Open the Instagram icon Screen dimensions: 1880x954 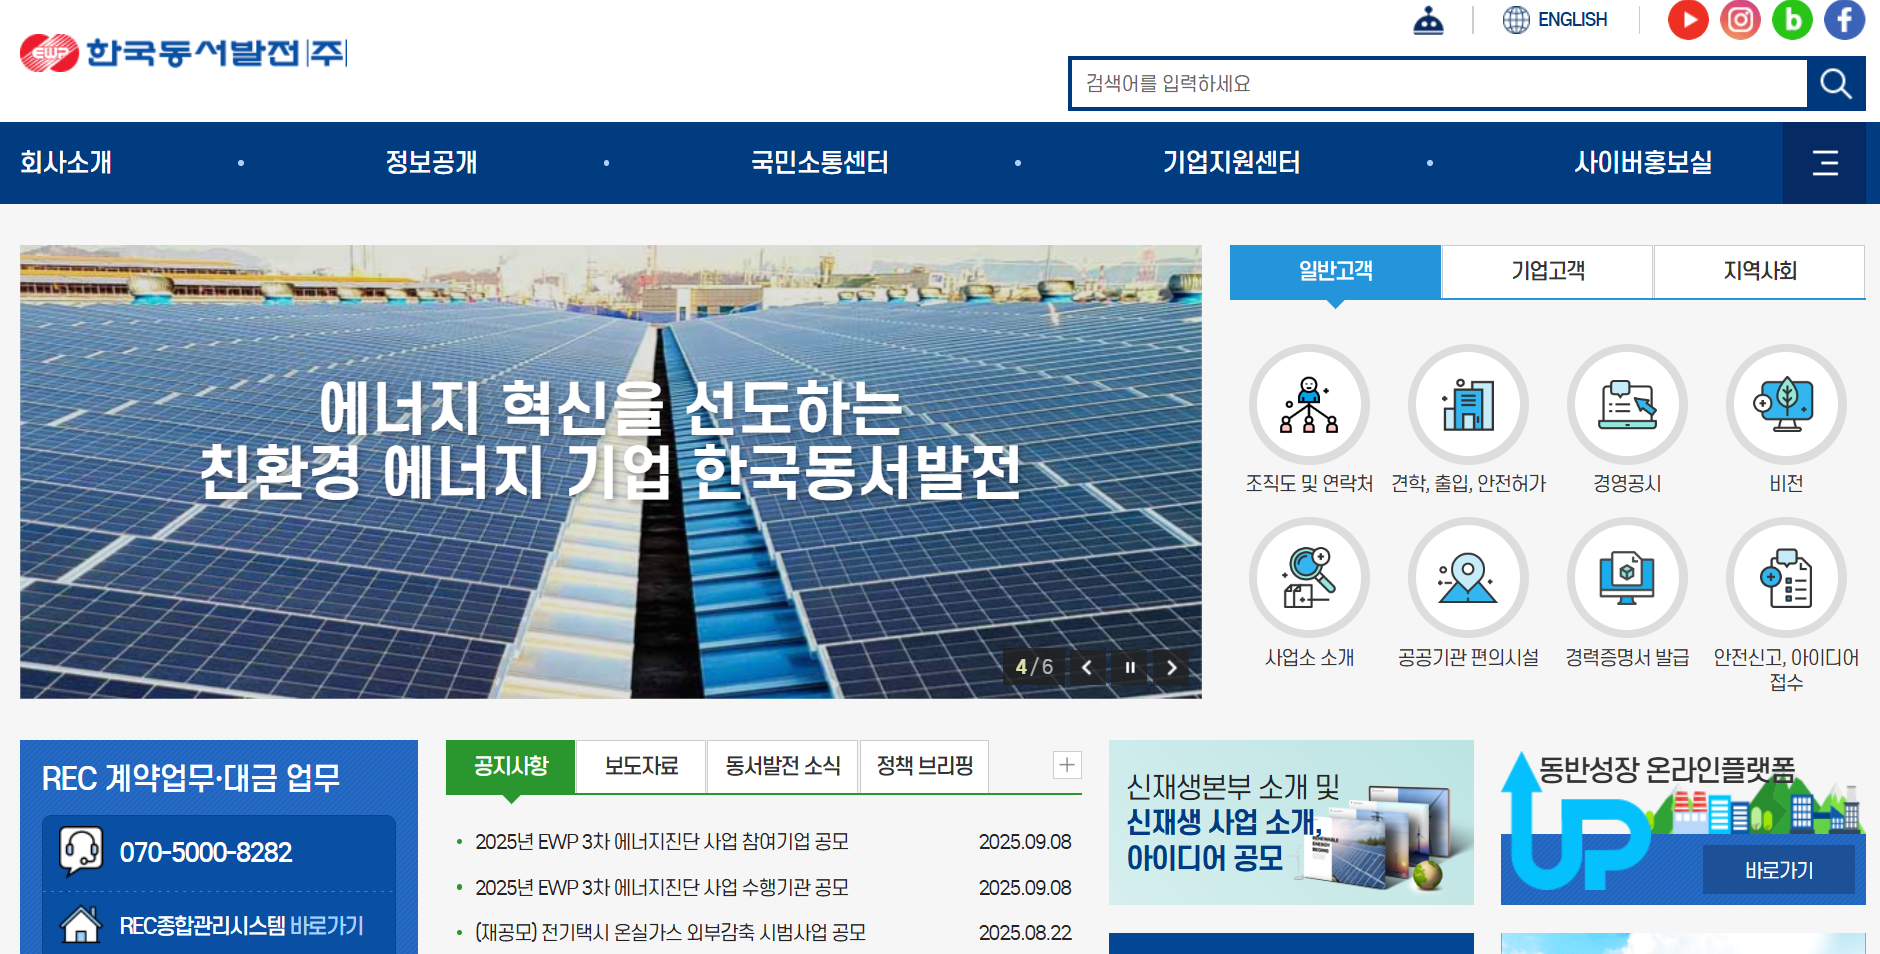pyautogui.click(x=1740, y=20)
